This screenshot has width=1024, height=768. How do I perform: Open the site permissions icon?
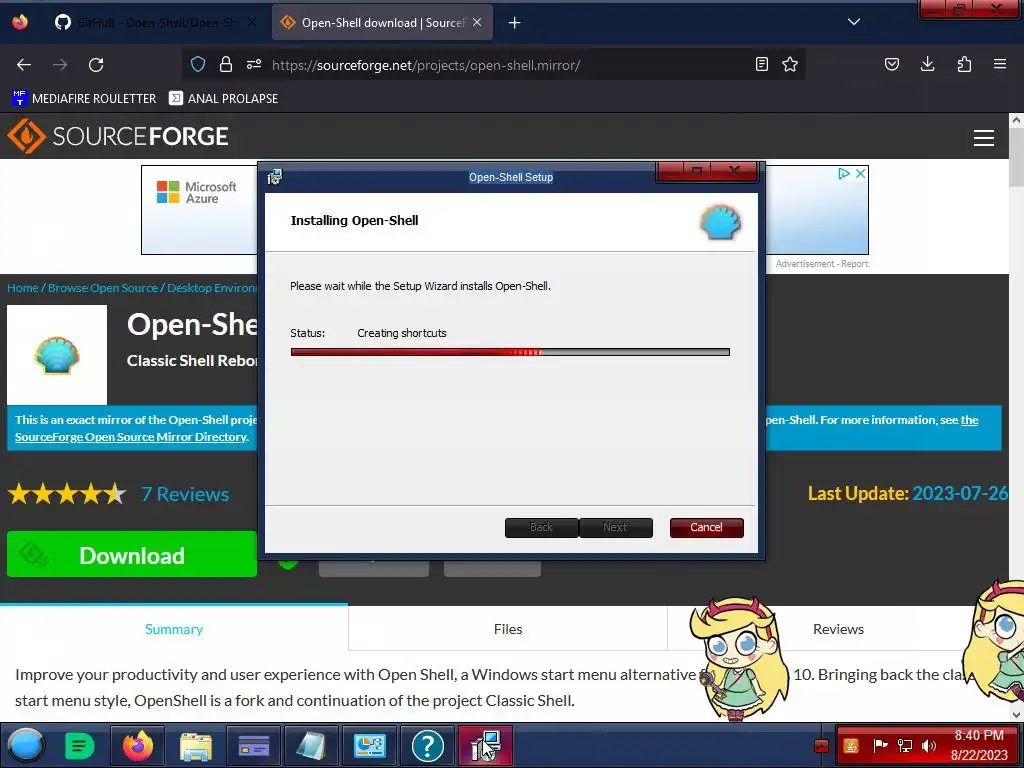pos(254,65)
